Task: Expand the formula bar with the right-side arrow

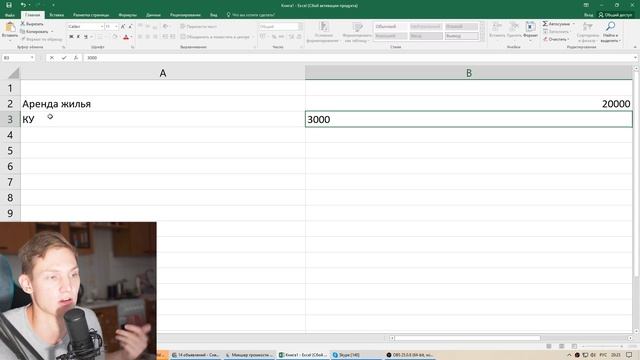Action: point(636,58)
